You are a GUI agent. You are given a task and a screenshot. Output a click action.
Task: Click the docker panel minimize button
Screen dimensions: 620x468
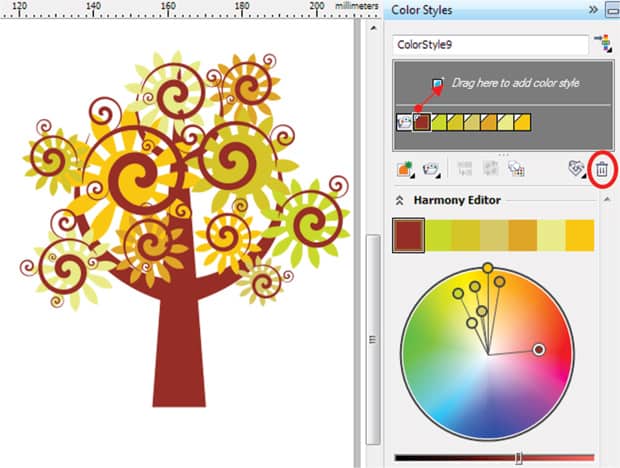[611, 10]
